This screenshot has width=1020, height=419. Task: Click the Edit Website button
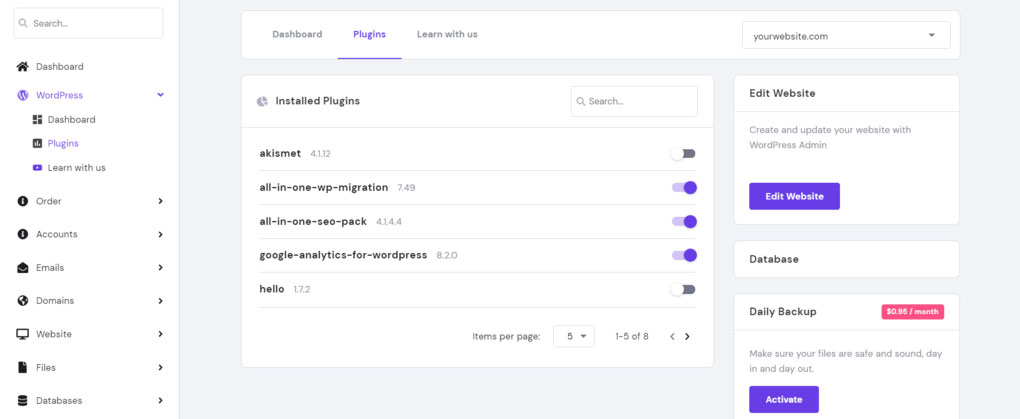pos(794,196)
